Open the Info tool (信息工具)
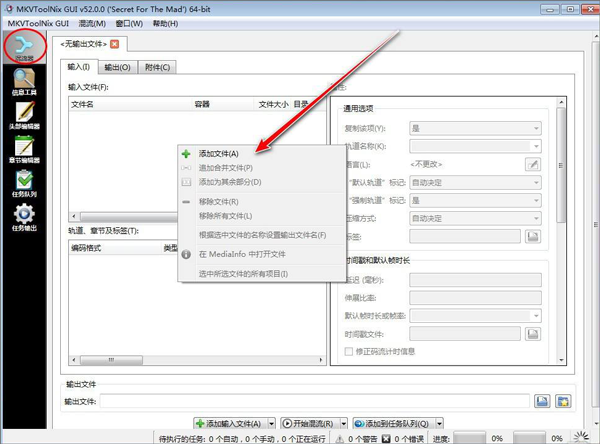The width and height of the screenshot is (600, 444). pyautogui.click(x=24, y=82)
